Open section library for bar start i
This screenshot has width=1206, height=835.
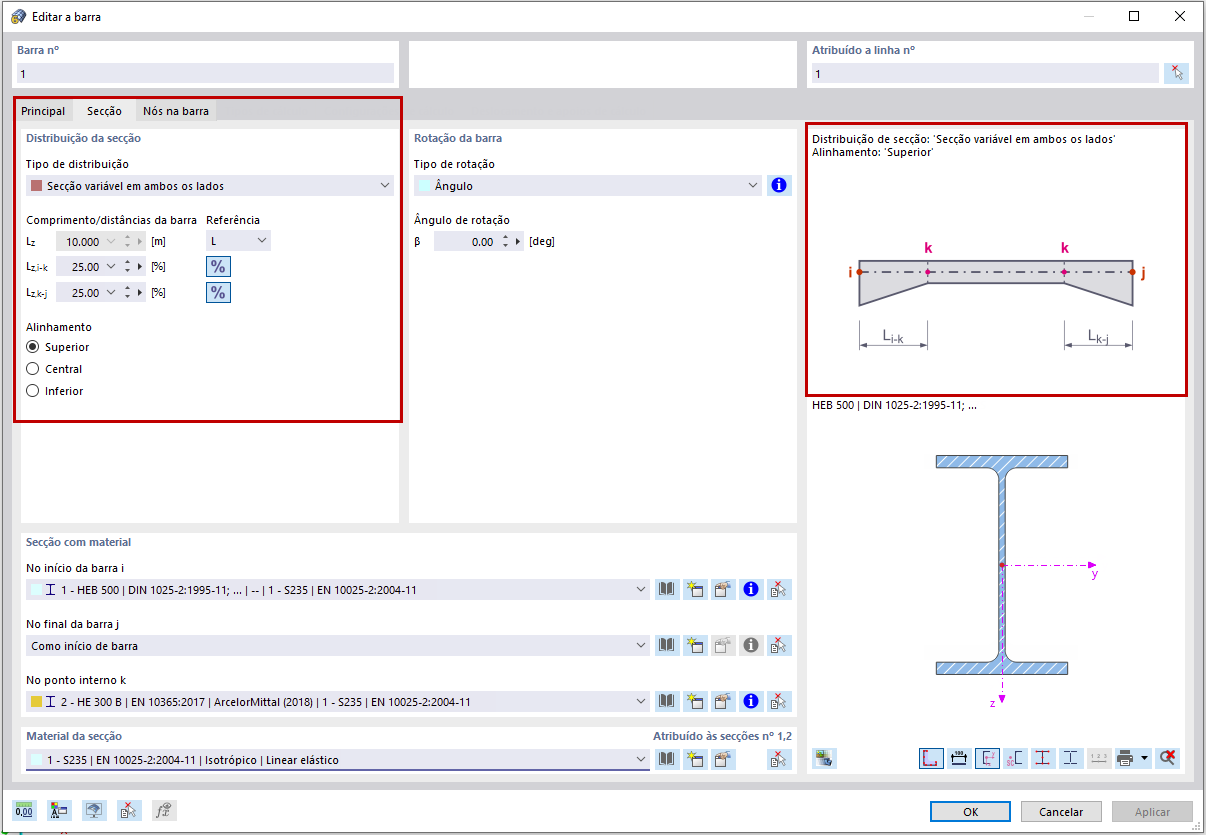(x=667, y=590)
